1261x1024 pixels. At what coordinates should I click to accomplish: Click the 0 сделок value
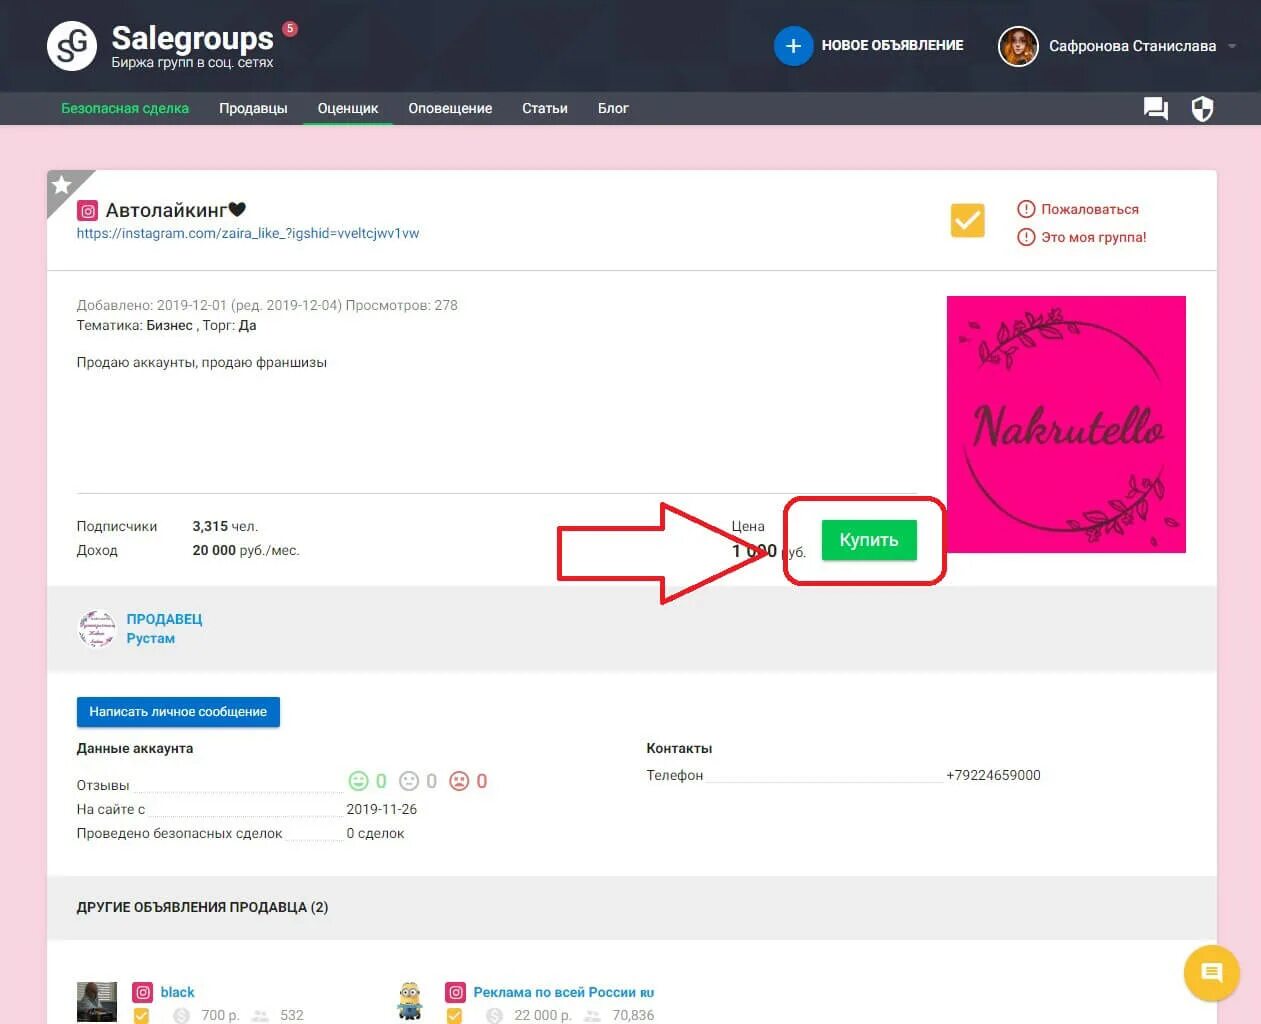point(375,833)
